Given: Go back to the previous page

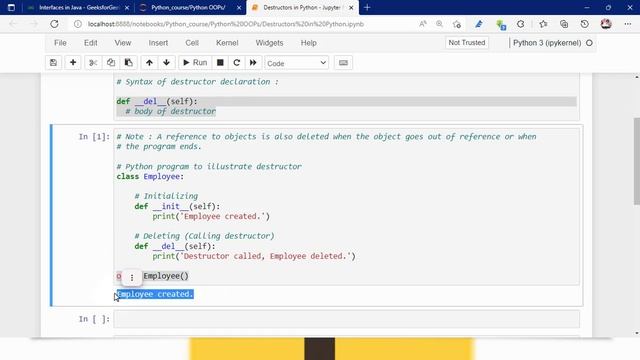Looking at the screenshot, I should (x=13, y=24).
